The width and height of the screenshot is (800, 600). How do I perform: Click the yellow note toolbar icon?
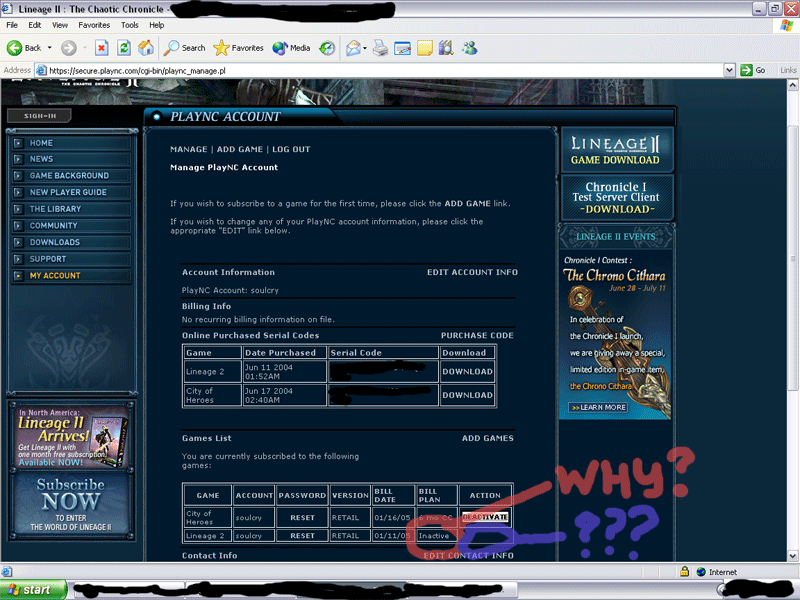(424, 48)
